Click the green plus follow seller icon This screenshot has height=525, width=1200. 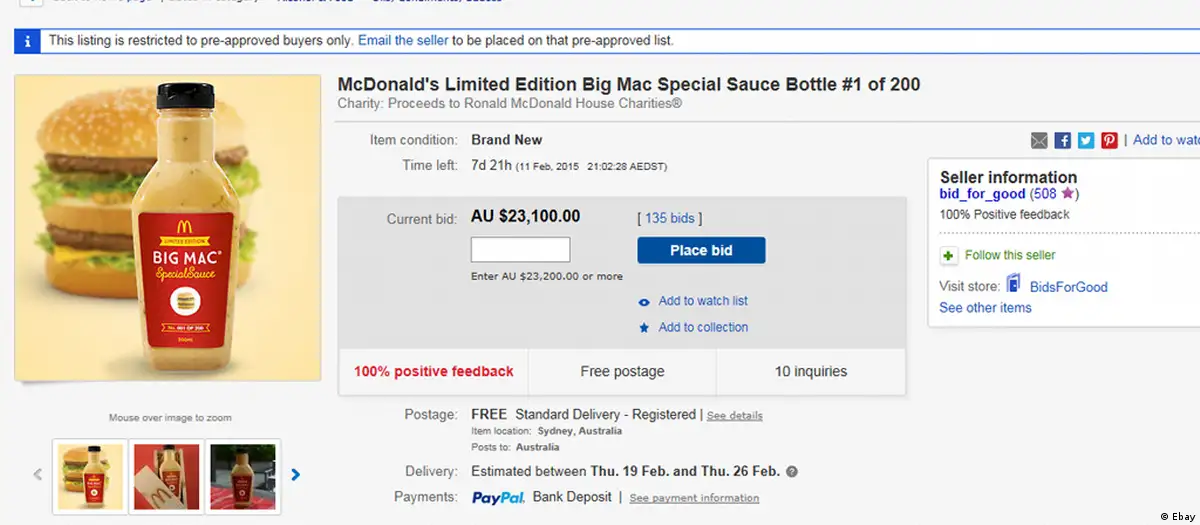click(x=949, y=256)
